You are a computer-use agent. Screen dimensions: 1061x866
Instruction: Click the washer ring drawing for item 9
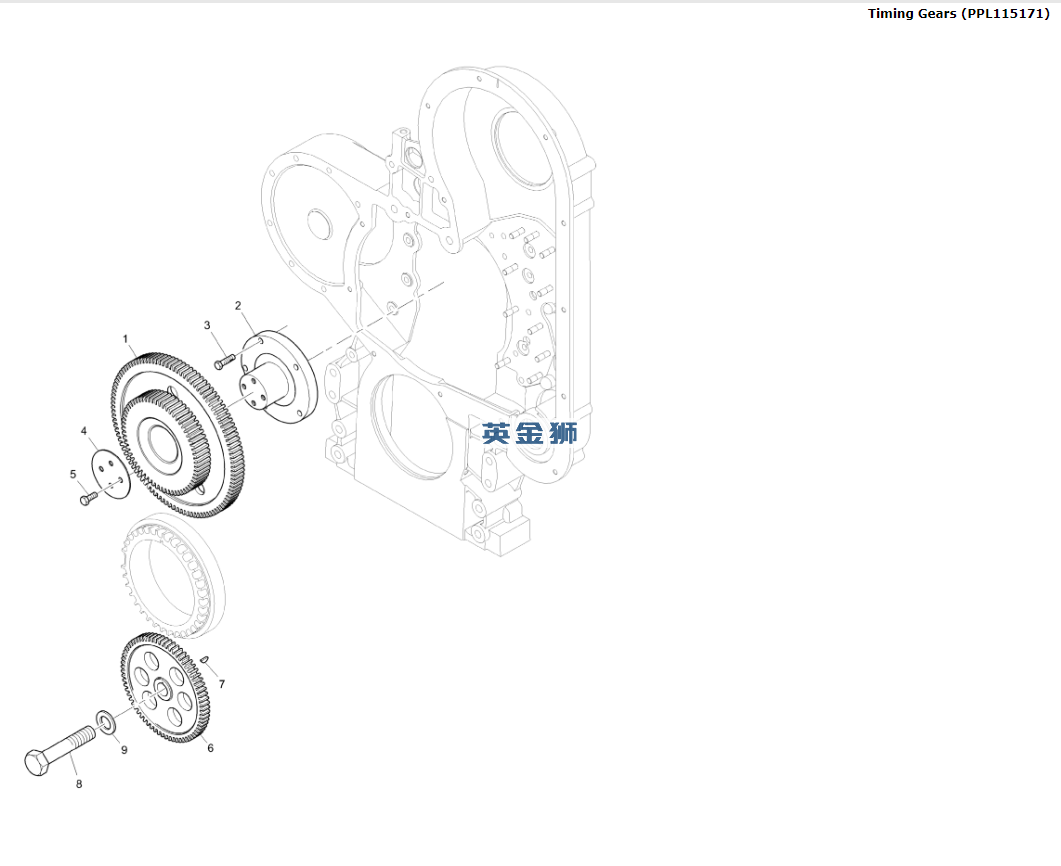pos(106,723)
